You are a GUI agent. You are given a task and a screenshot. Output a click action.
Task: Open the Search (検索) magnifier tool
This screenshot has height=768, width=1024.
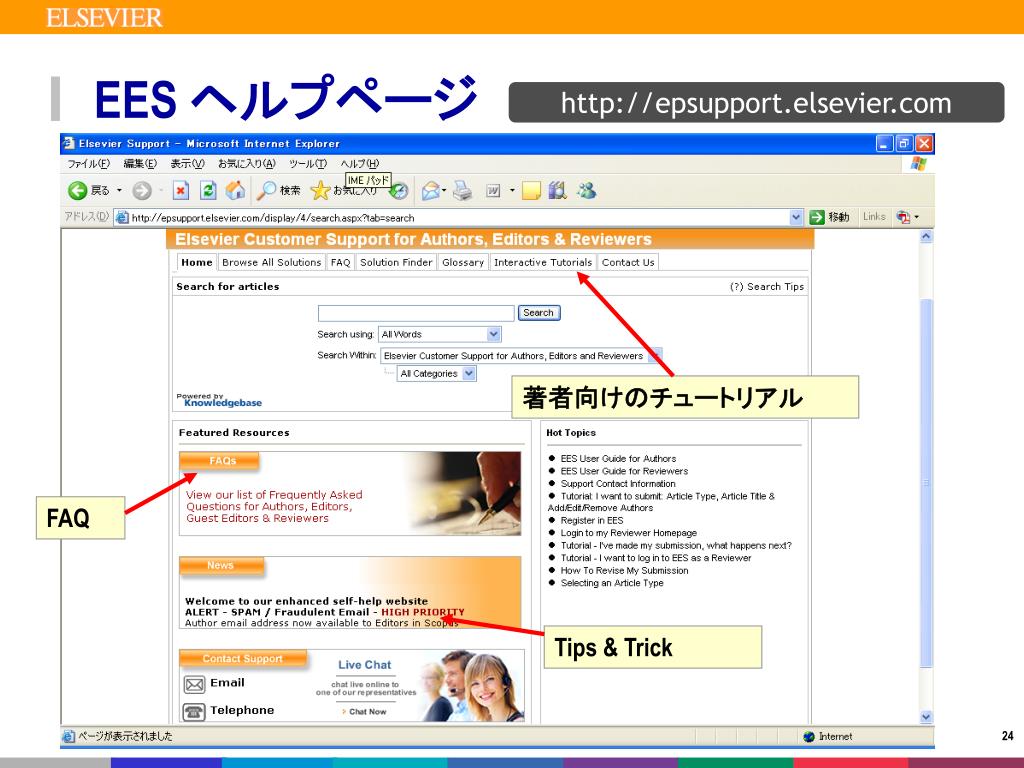point(278,191)
